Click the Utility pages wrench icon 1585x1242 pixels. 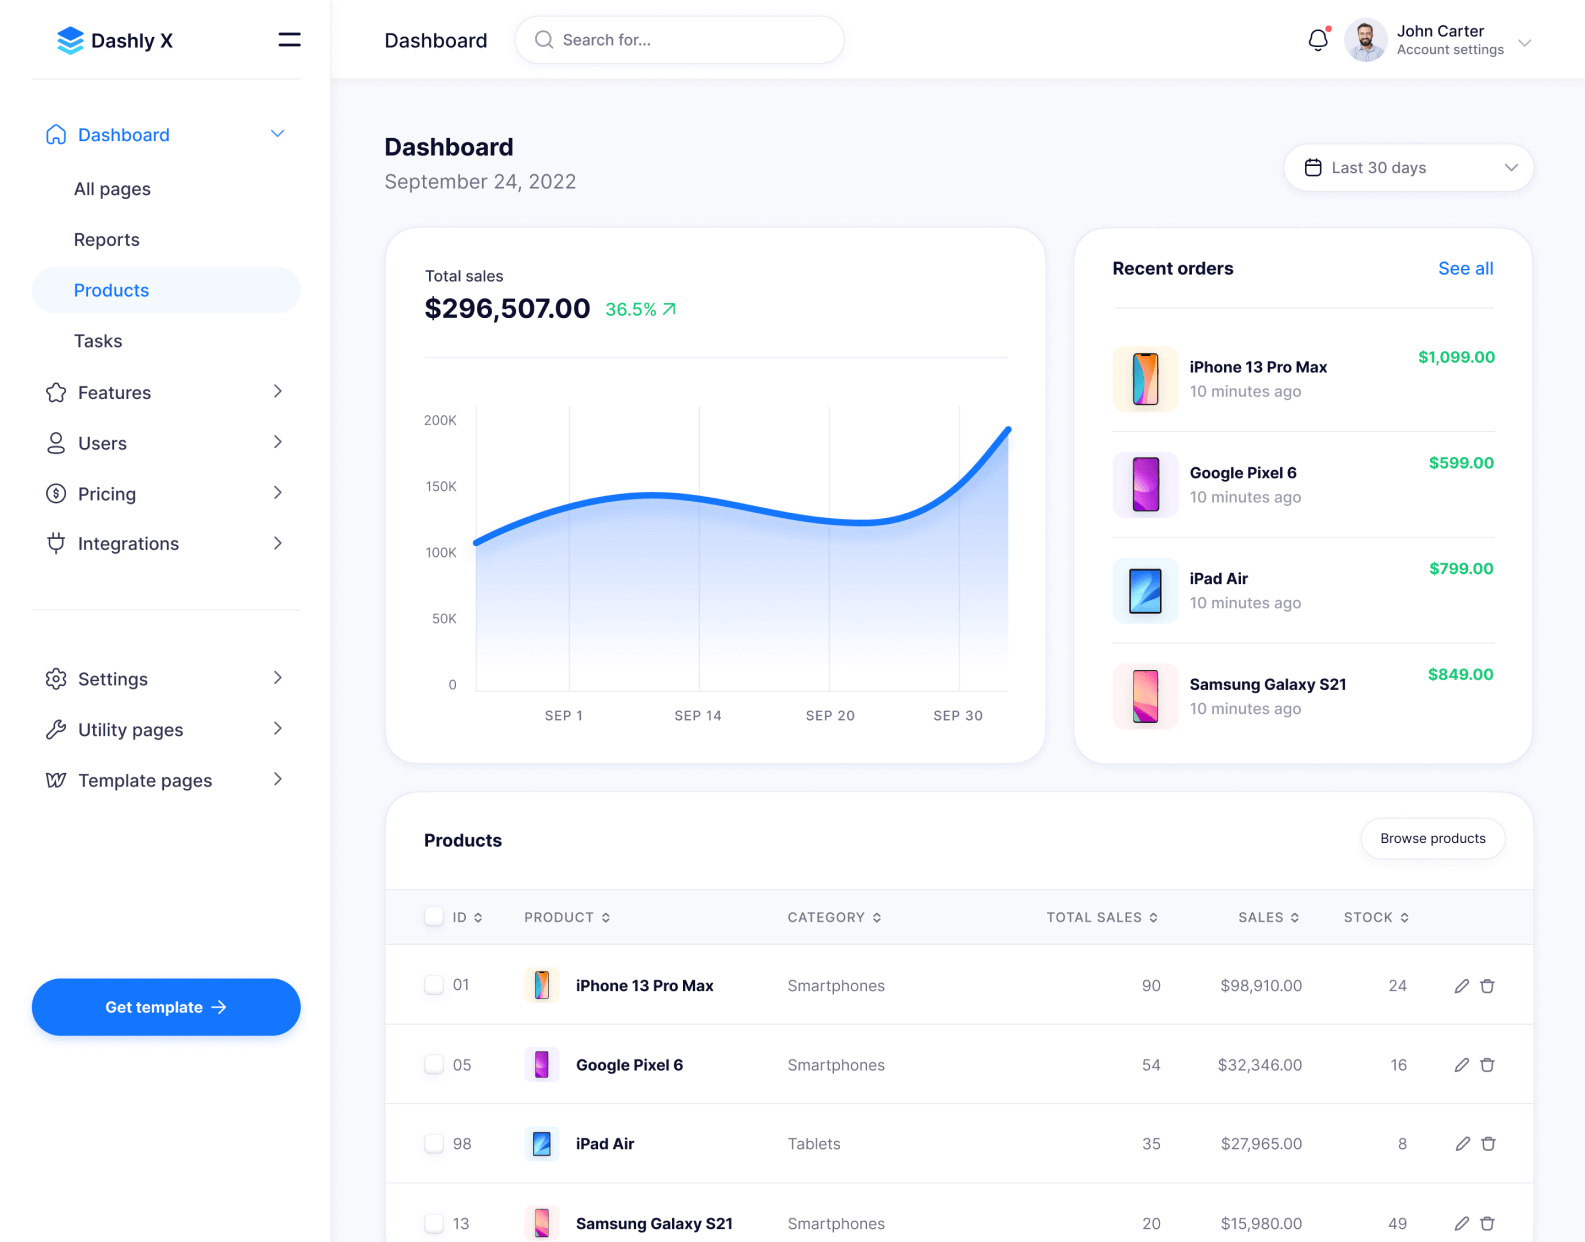click(x=56, y=730)
